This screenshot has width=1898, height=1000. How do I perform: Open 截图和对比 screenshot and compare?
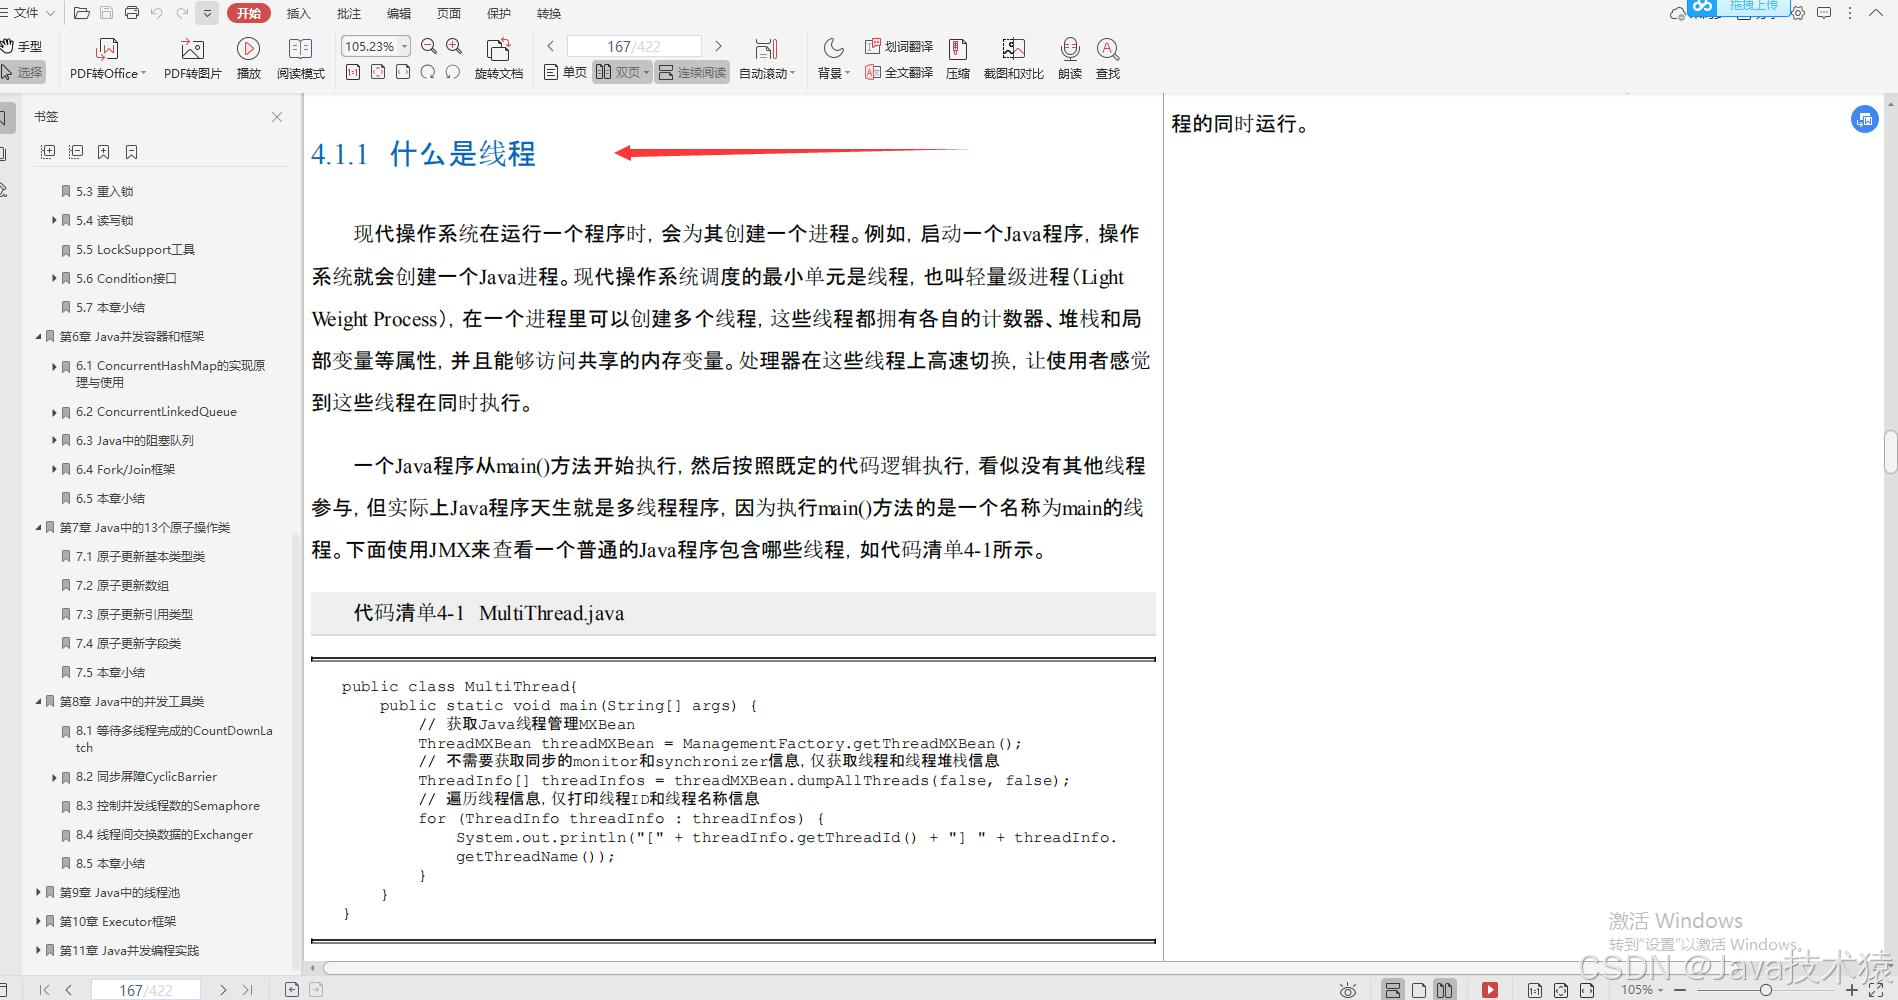1013,59
